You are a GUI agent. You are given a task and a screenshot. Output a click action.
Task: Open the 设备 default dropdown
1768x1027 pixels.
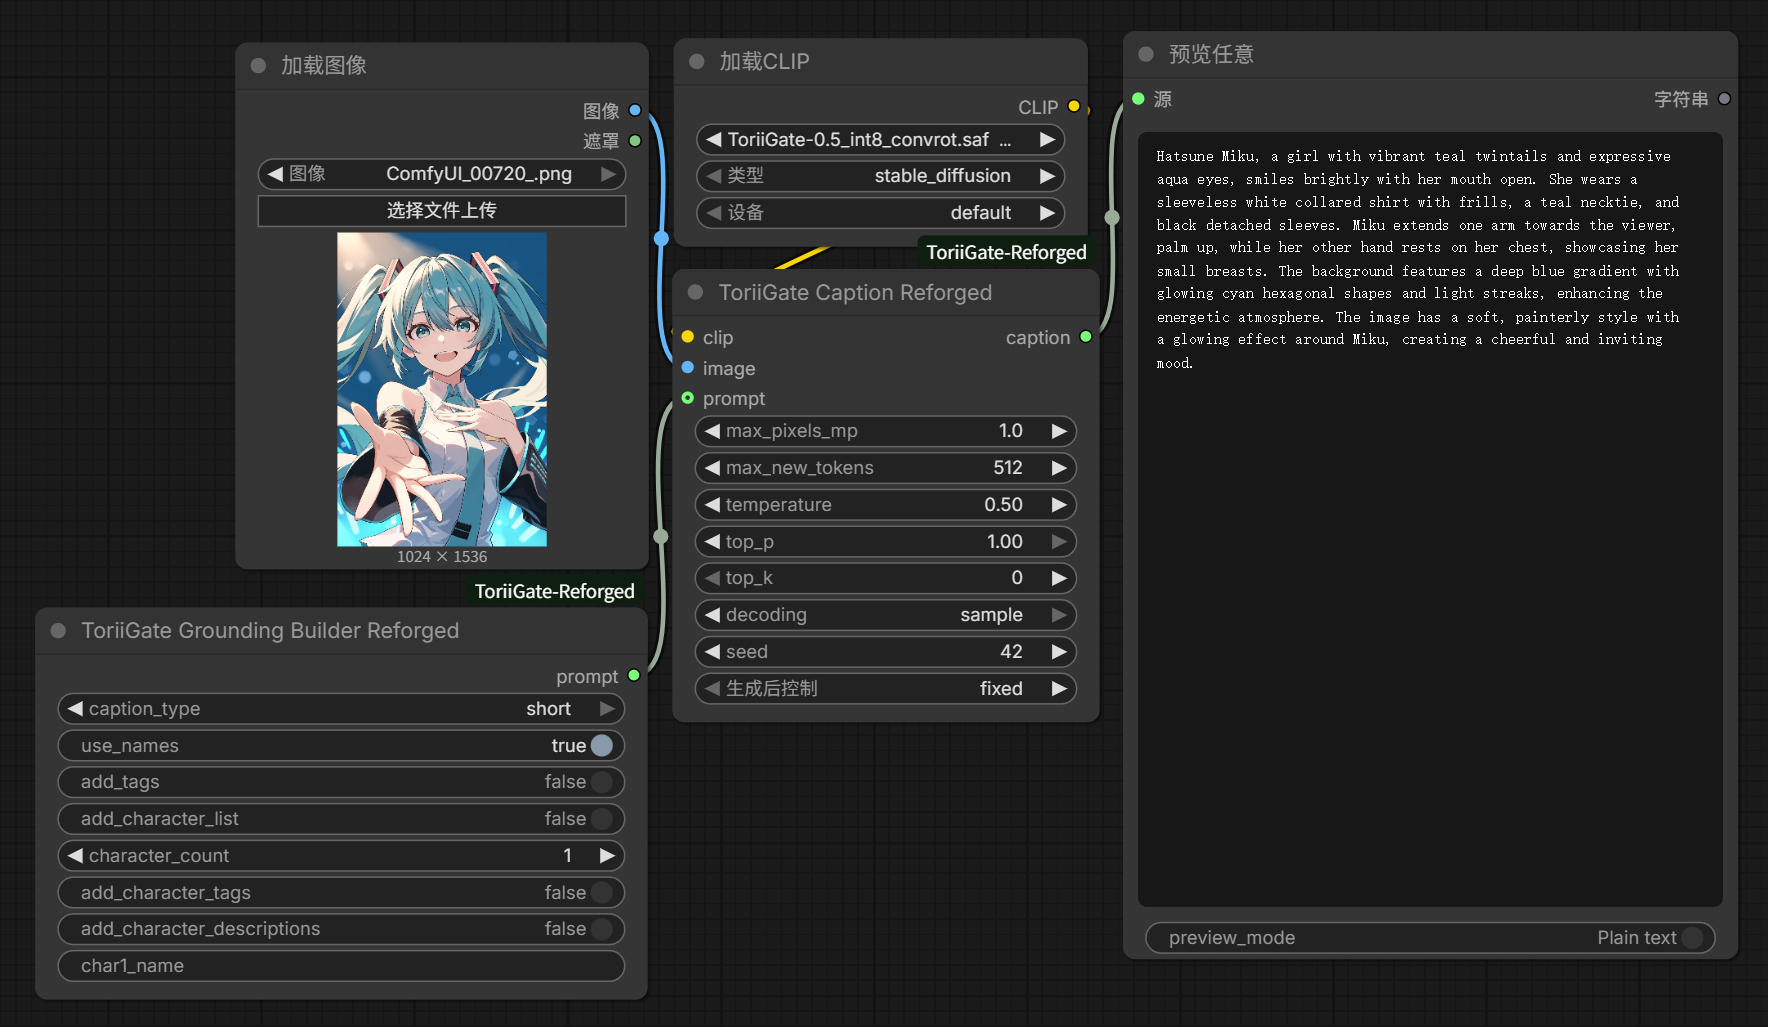[880, 213]
